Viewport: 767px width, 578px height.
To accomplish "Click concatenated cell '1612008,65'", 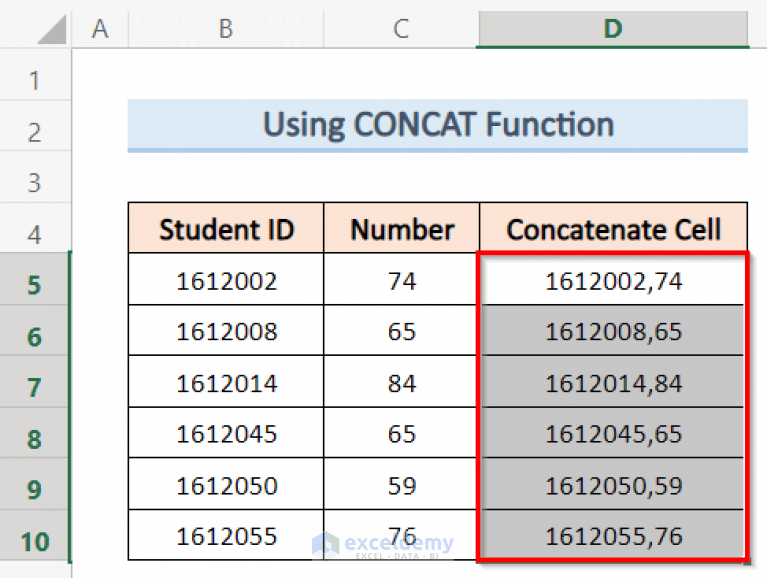I will point(613,331).
